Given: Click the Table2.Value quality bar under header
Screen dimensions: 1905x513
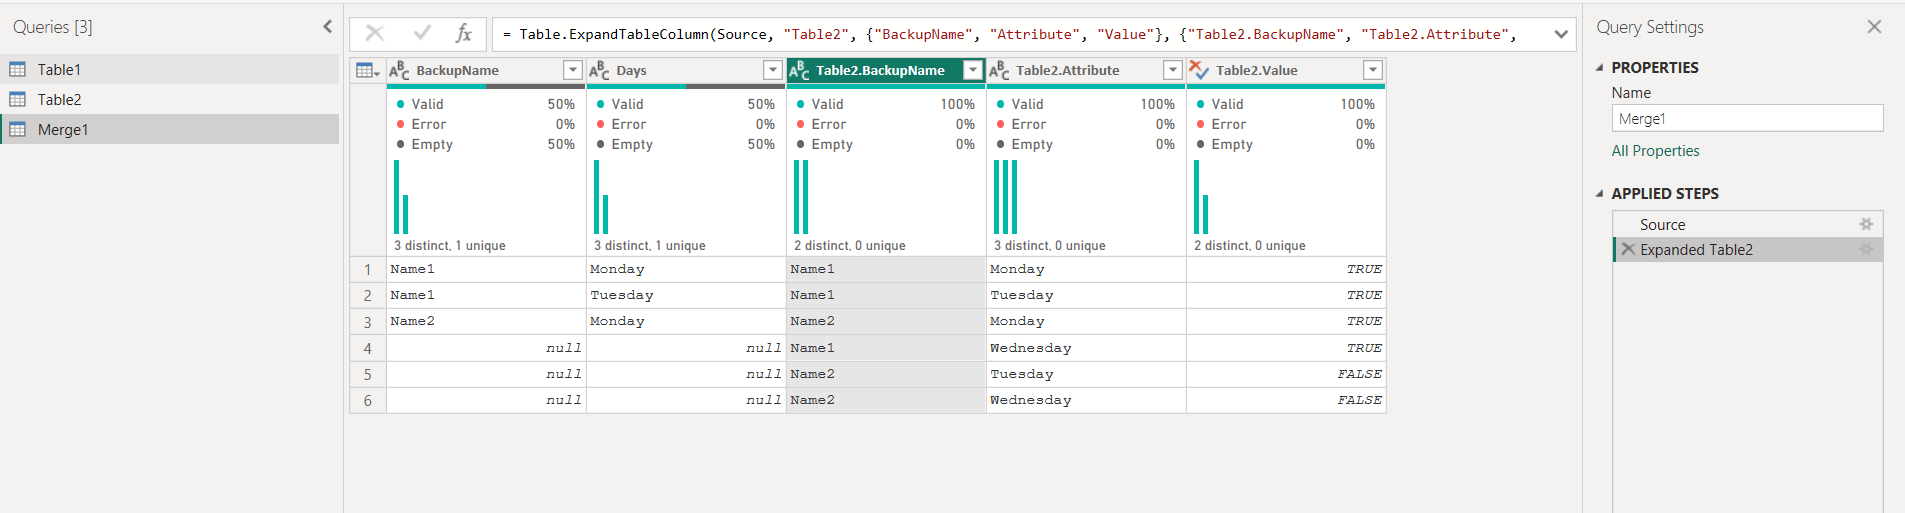Looking at the screenshot, I should [1286, 87].
